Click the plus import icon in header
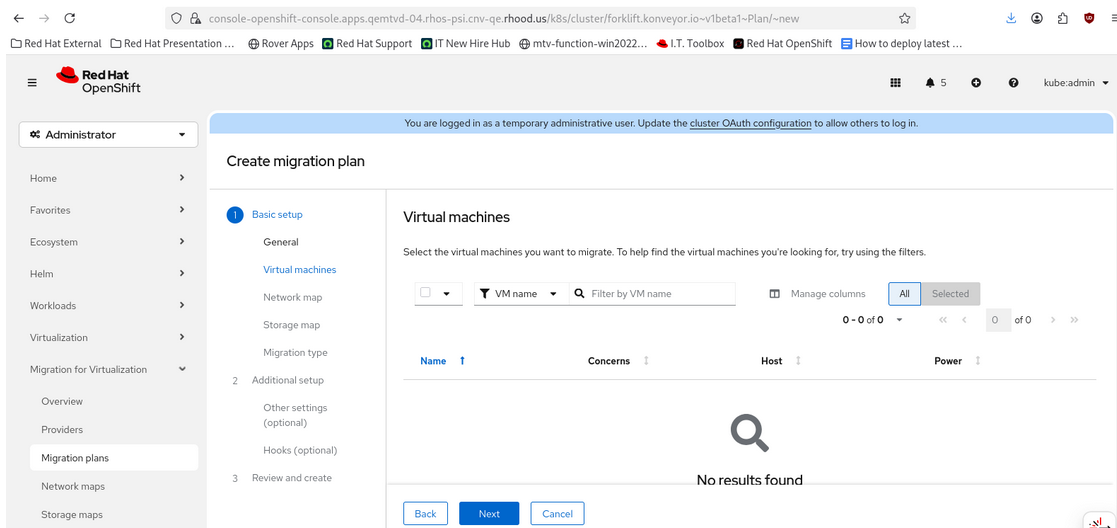The height and width of the screenshot is (528, 1117). click(x=976, y=83)
